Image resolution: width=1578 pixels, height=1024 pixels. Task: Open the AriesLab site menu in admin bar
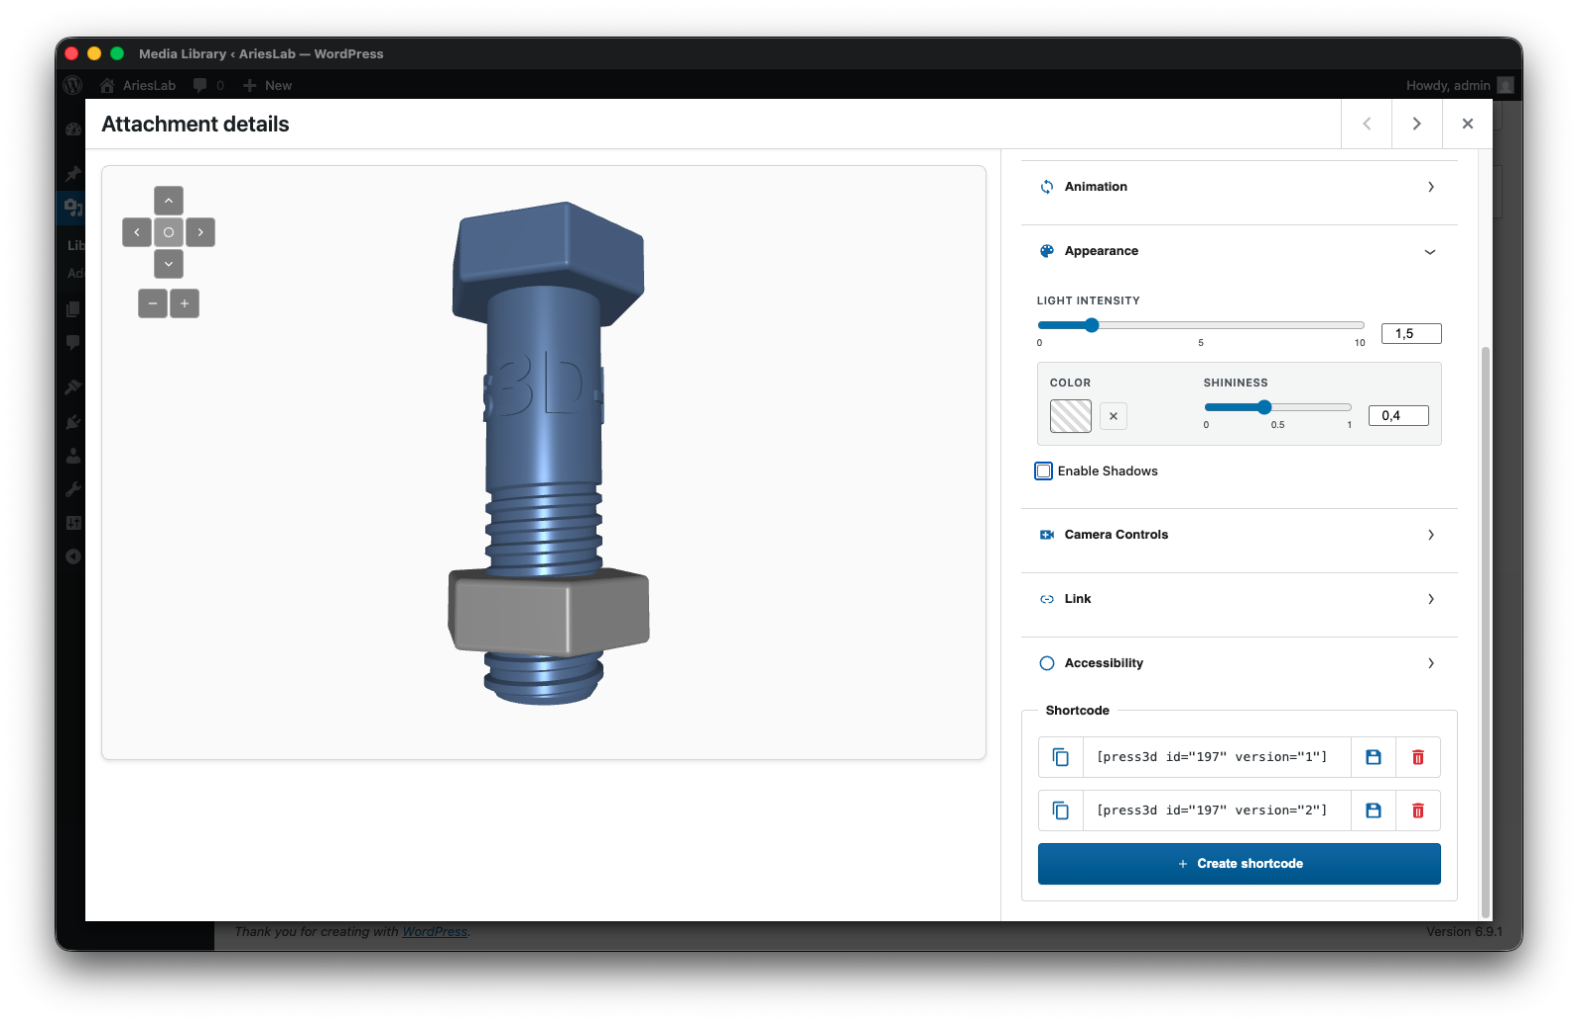[138, 85]
